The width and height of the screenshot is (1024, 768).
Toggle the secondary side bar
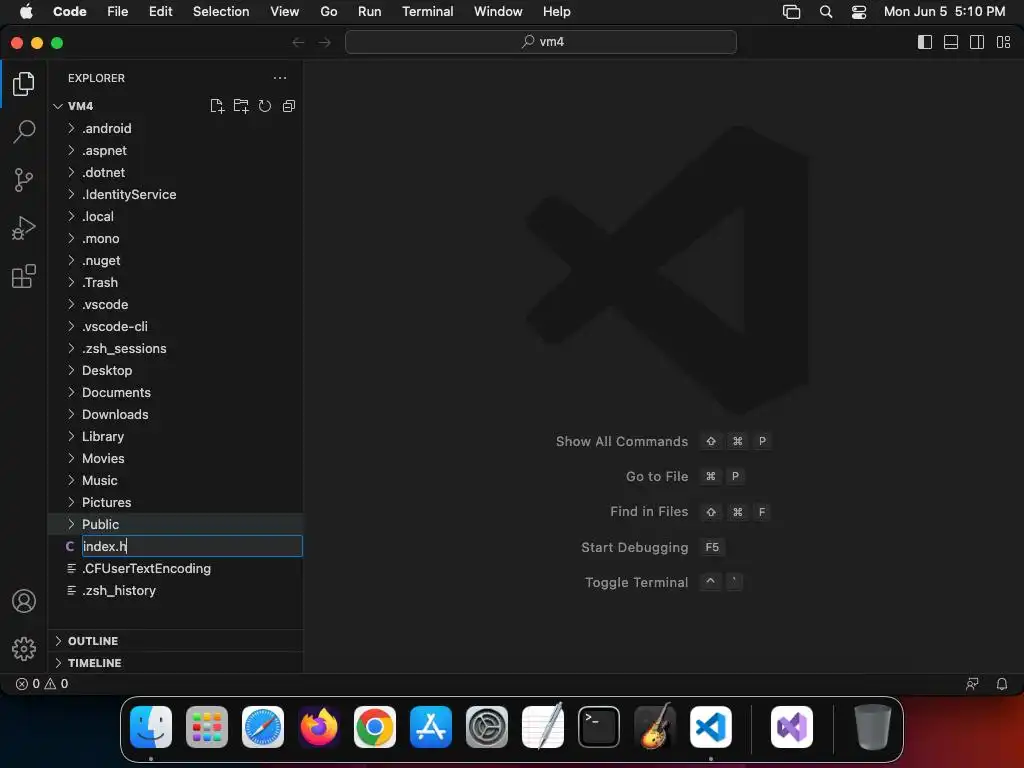click(977, 42)
